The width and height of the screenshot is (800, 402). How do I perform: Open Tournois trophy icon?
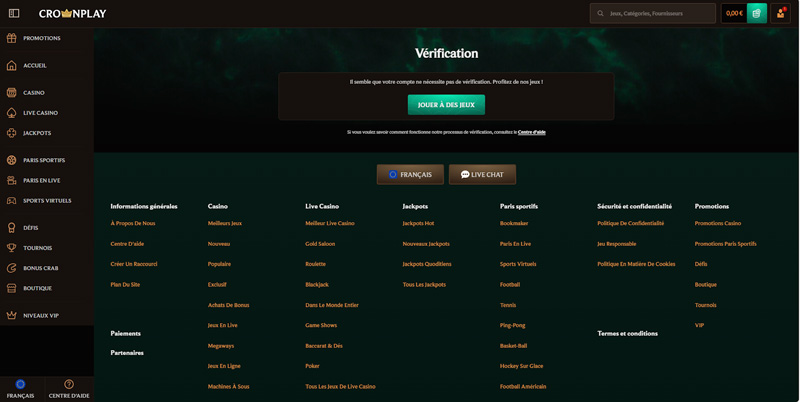[x=11, y=247]
